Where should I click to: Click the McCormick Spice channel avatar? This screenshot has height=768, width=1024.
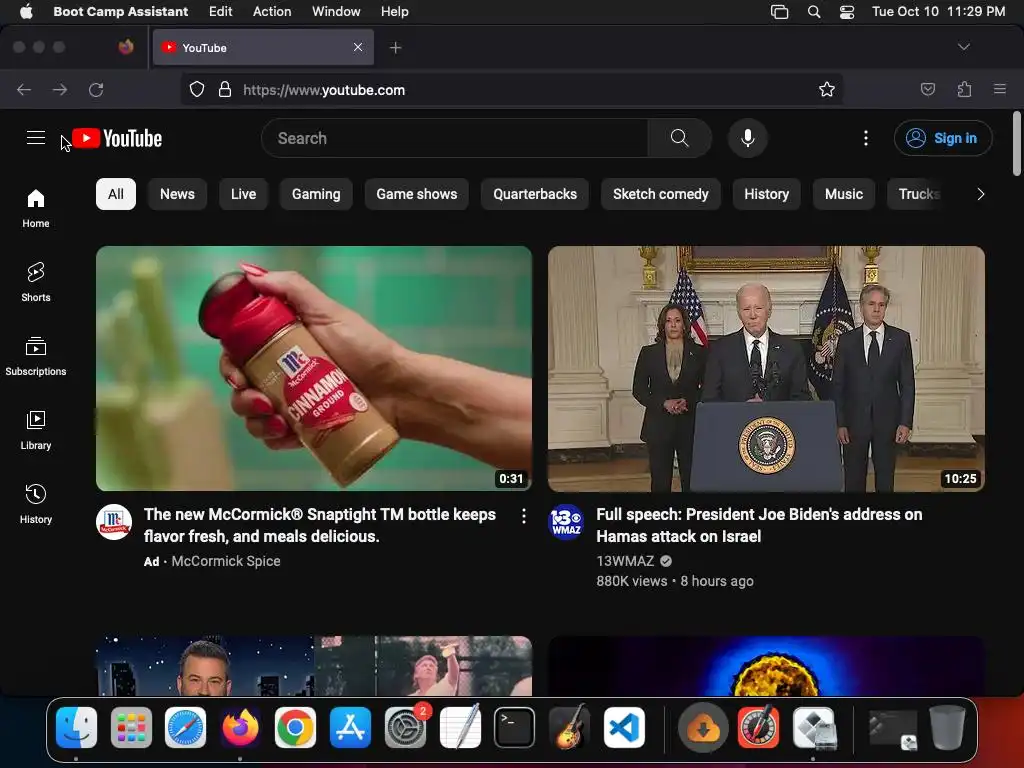114,522
